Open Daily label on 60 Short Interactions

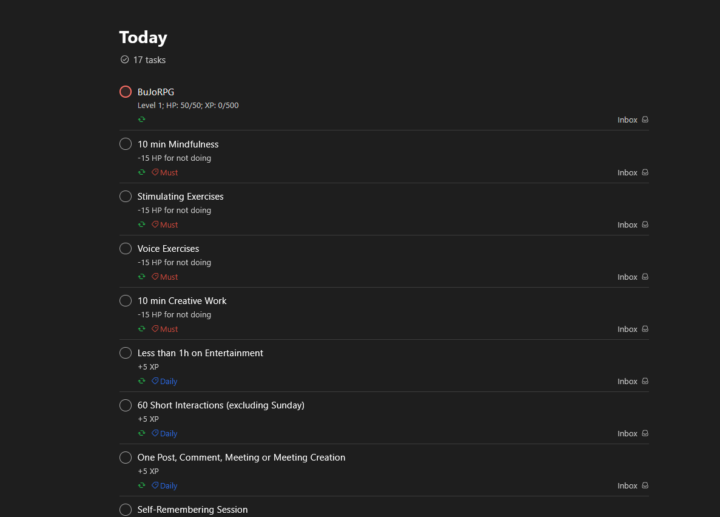pos(164,433)
